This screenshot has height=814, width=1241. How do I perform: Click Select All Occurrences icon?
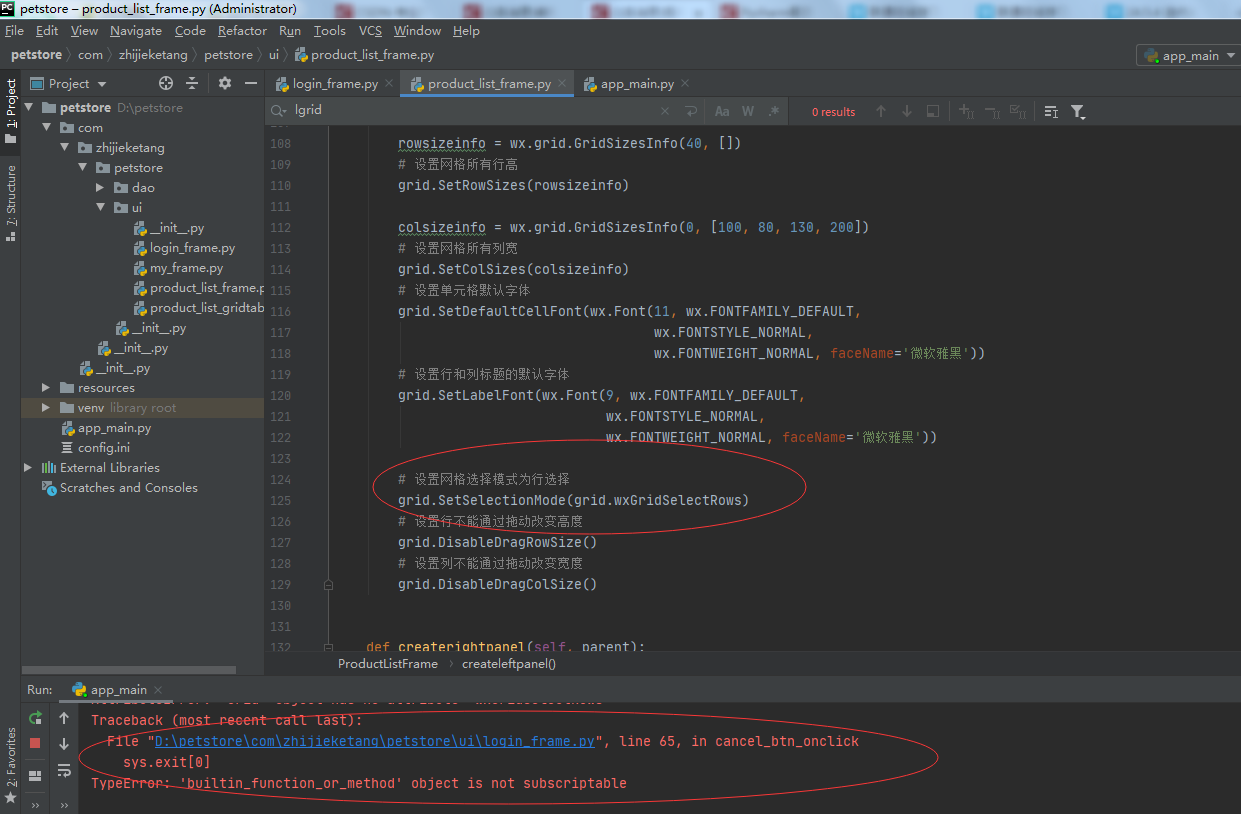[1018, 111]
